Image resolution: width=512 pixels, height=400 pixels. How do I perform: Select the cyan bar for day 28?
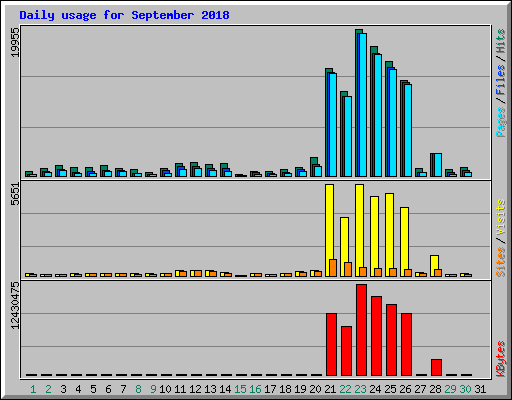pos(438,165)
